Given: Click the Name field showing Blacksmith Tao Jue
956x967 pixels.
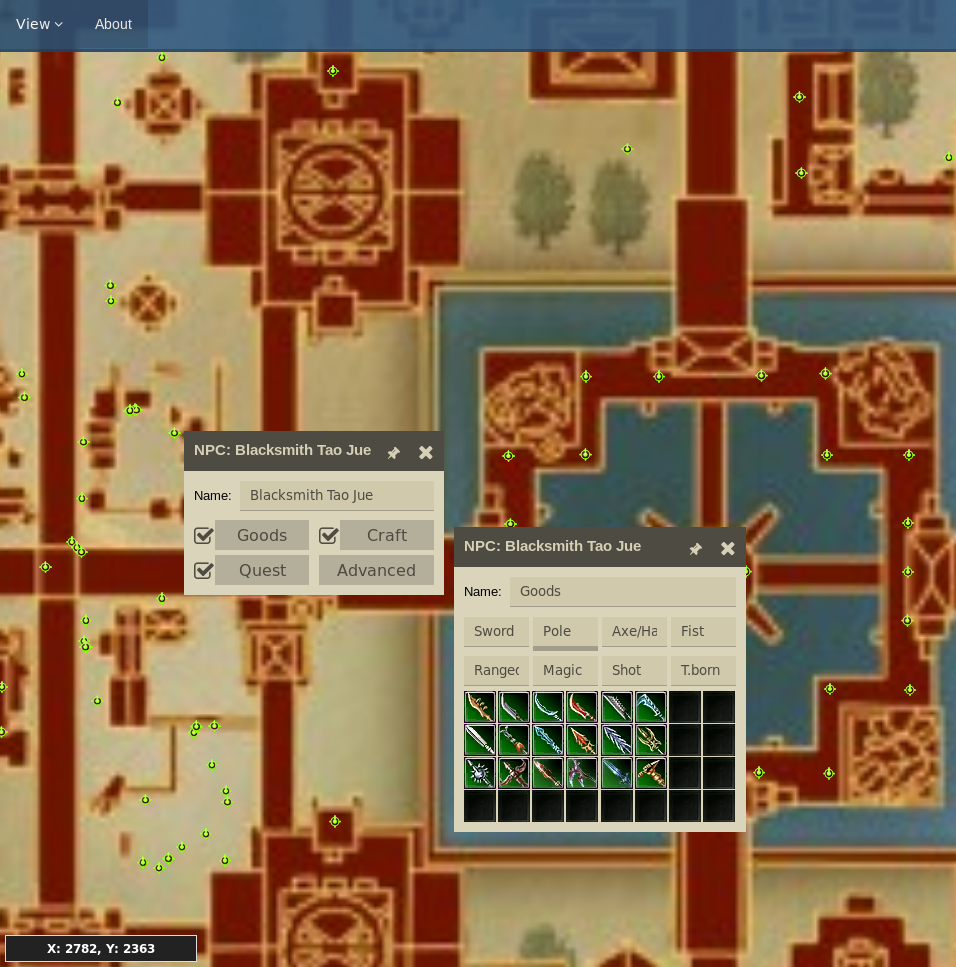Looking at the screenshot, I should point(336,495).
